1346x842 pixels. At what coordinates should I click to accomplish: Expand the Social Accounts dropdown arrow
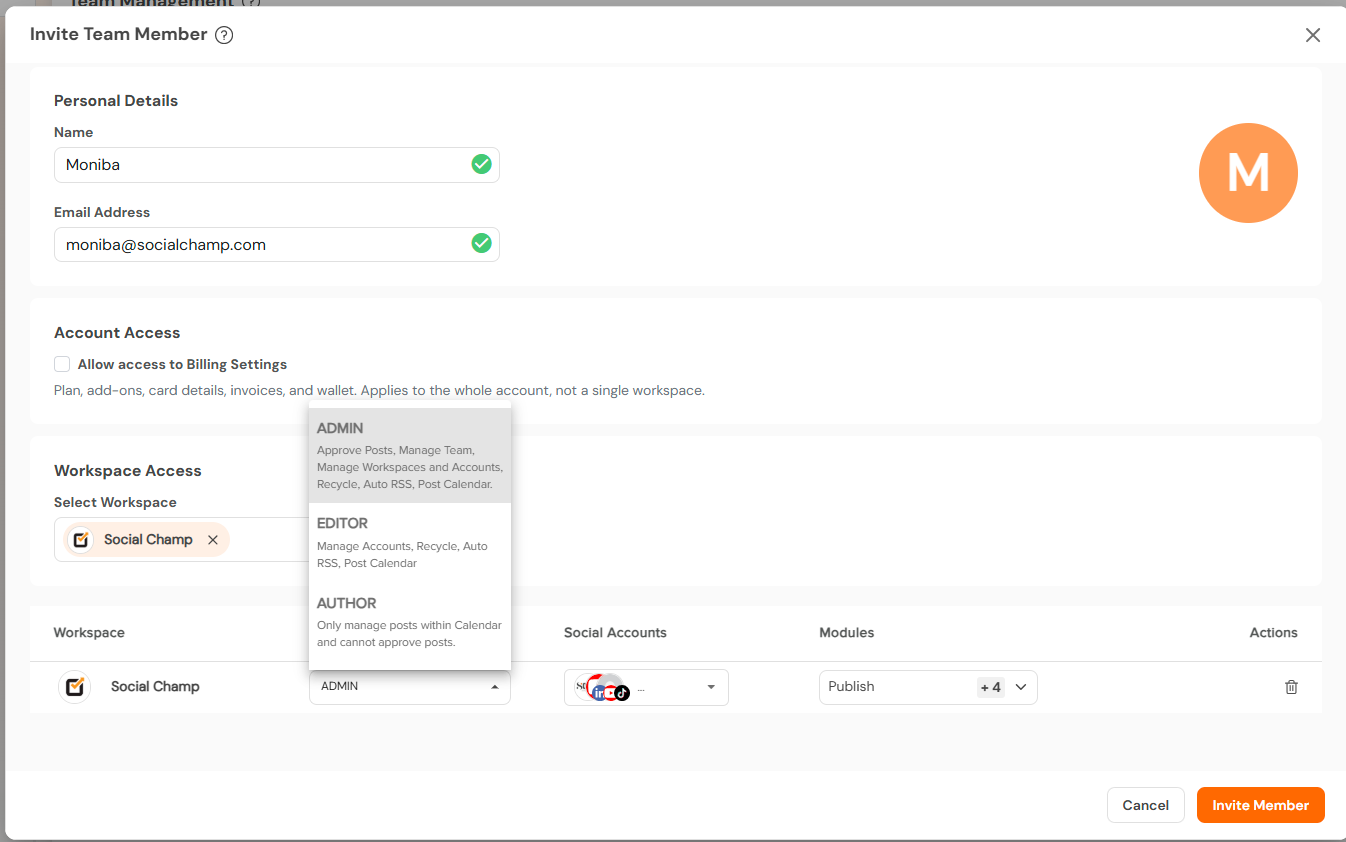click(711, 688)
